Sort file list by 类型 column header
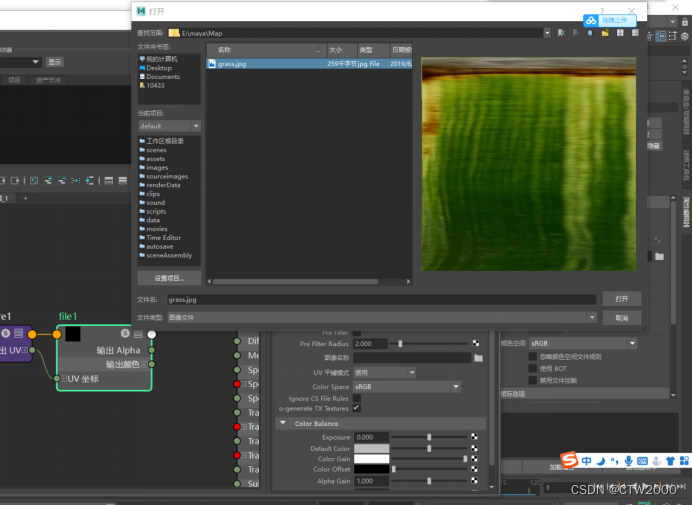Screen dimensions: 693x505 [373, 50]
